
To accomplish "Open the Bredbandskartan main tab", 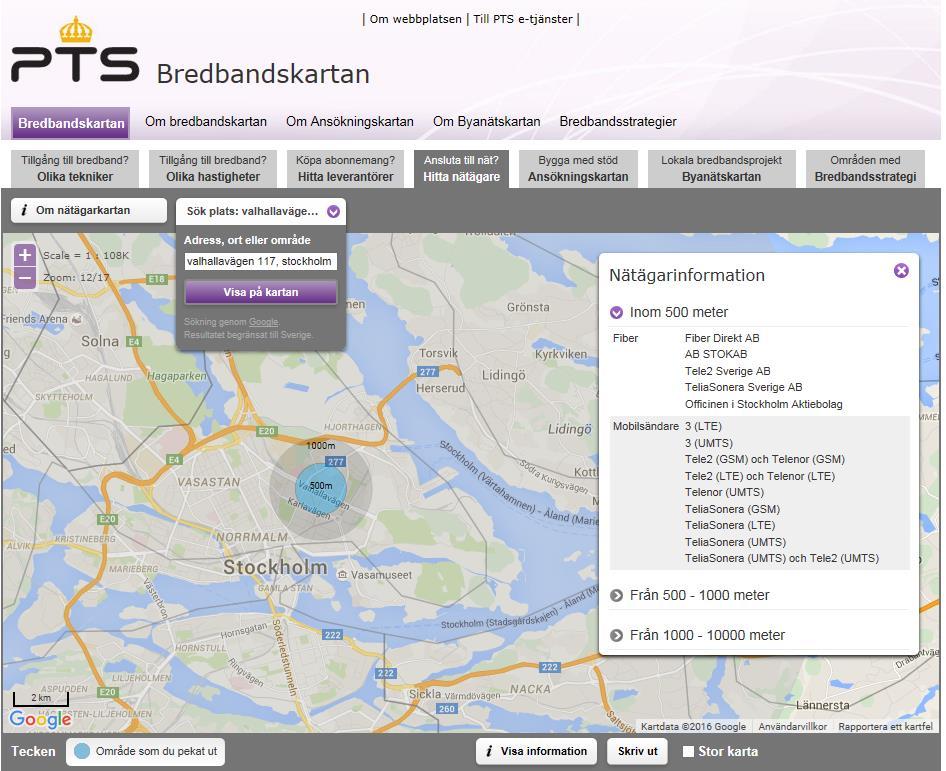I will coord(71,123).
